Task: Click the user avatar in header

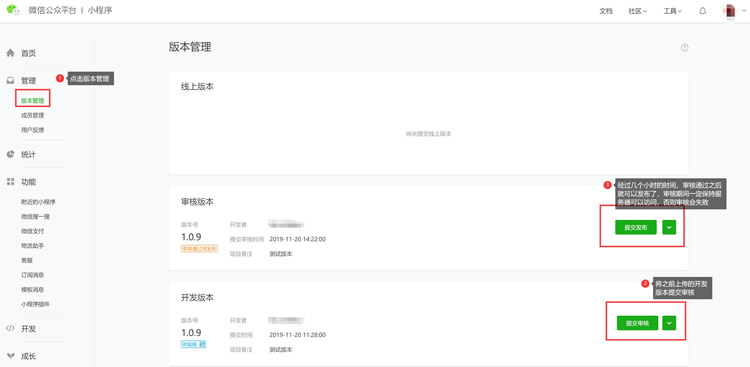Action: point(730,11)
